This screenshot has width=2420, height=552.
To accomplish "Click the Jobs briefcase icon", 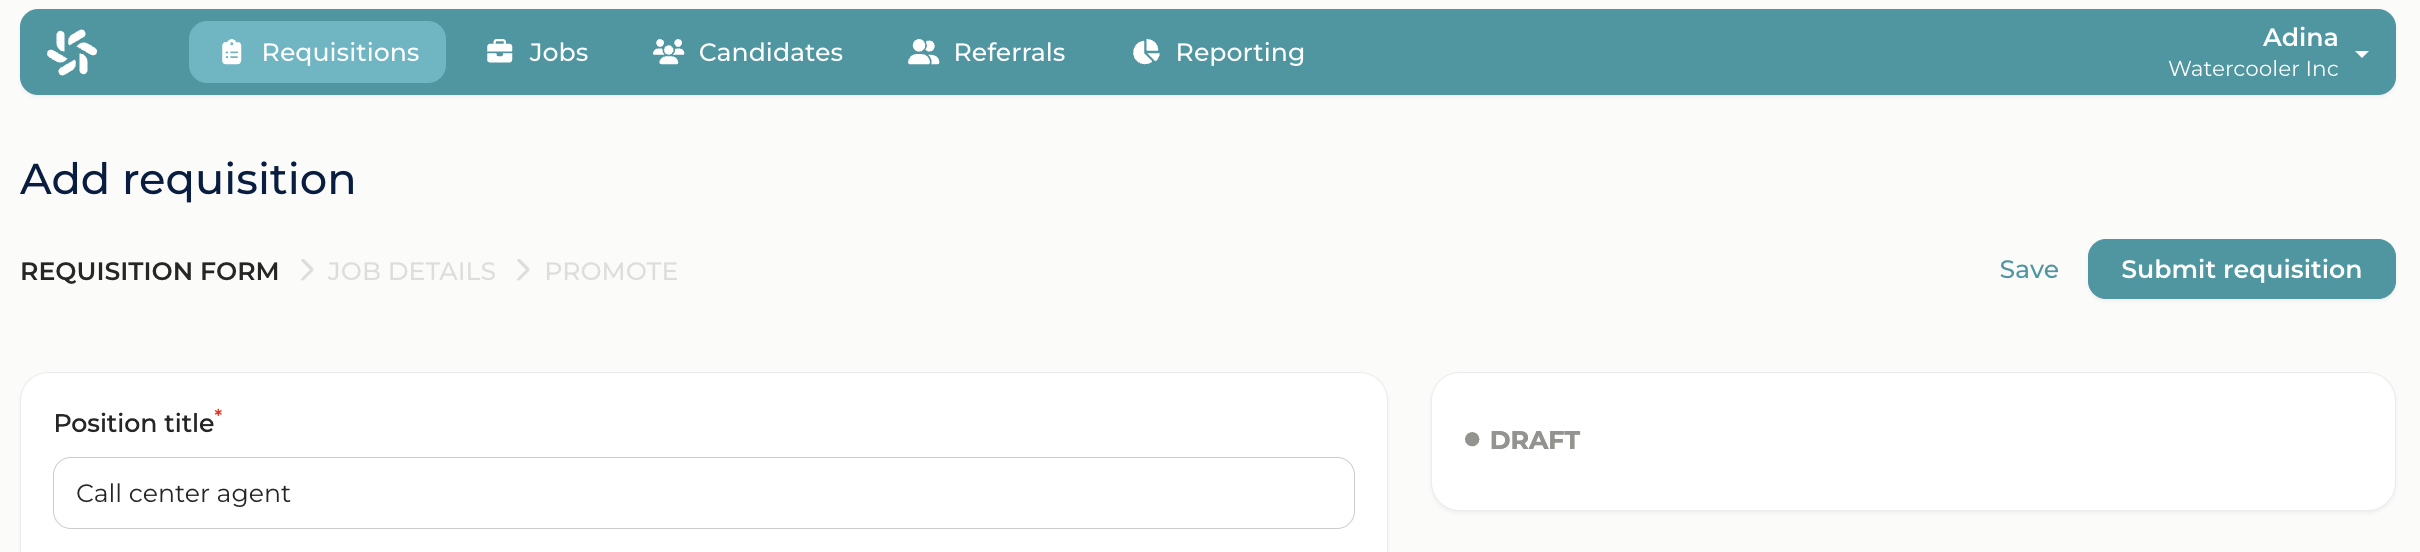I will coord(500,52).
